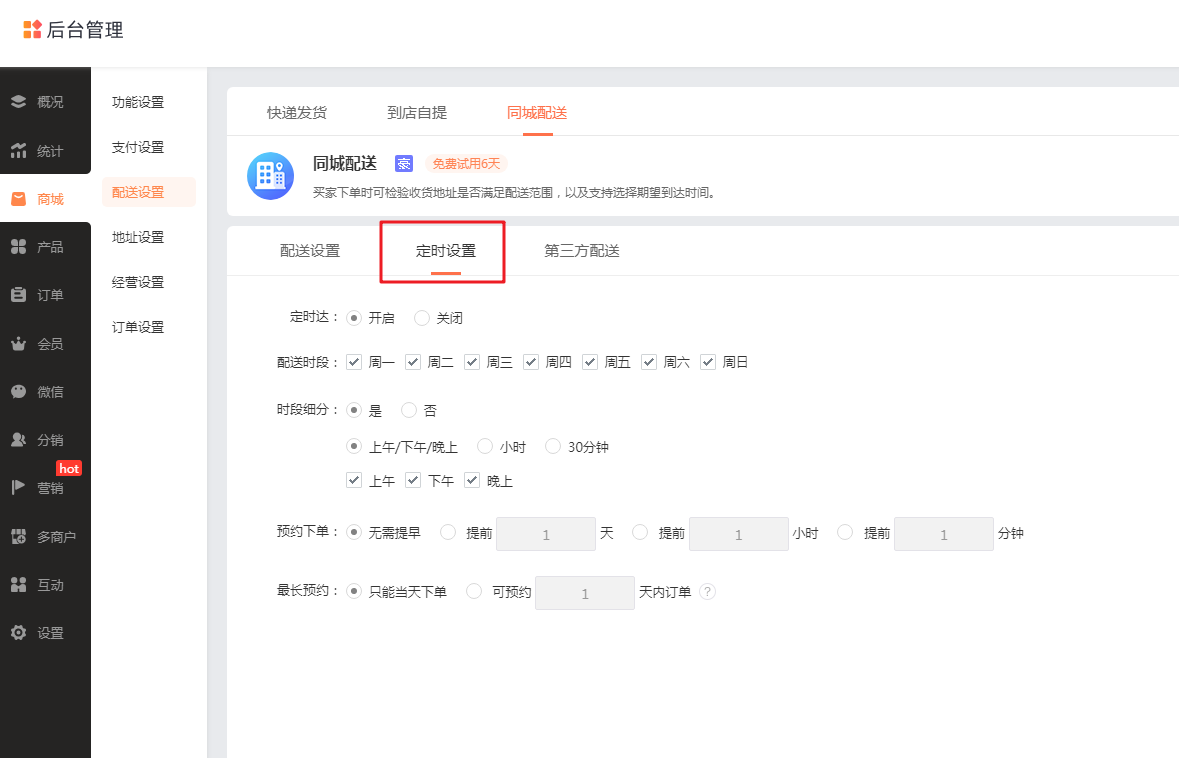The width and height of the screenshot is (1179, 758).
Task: Open 设置 gear icon in sidebar
Action: click(x=19, y=632)
